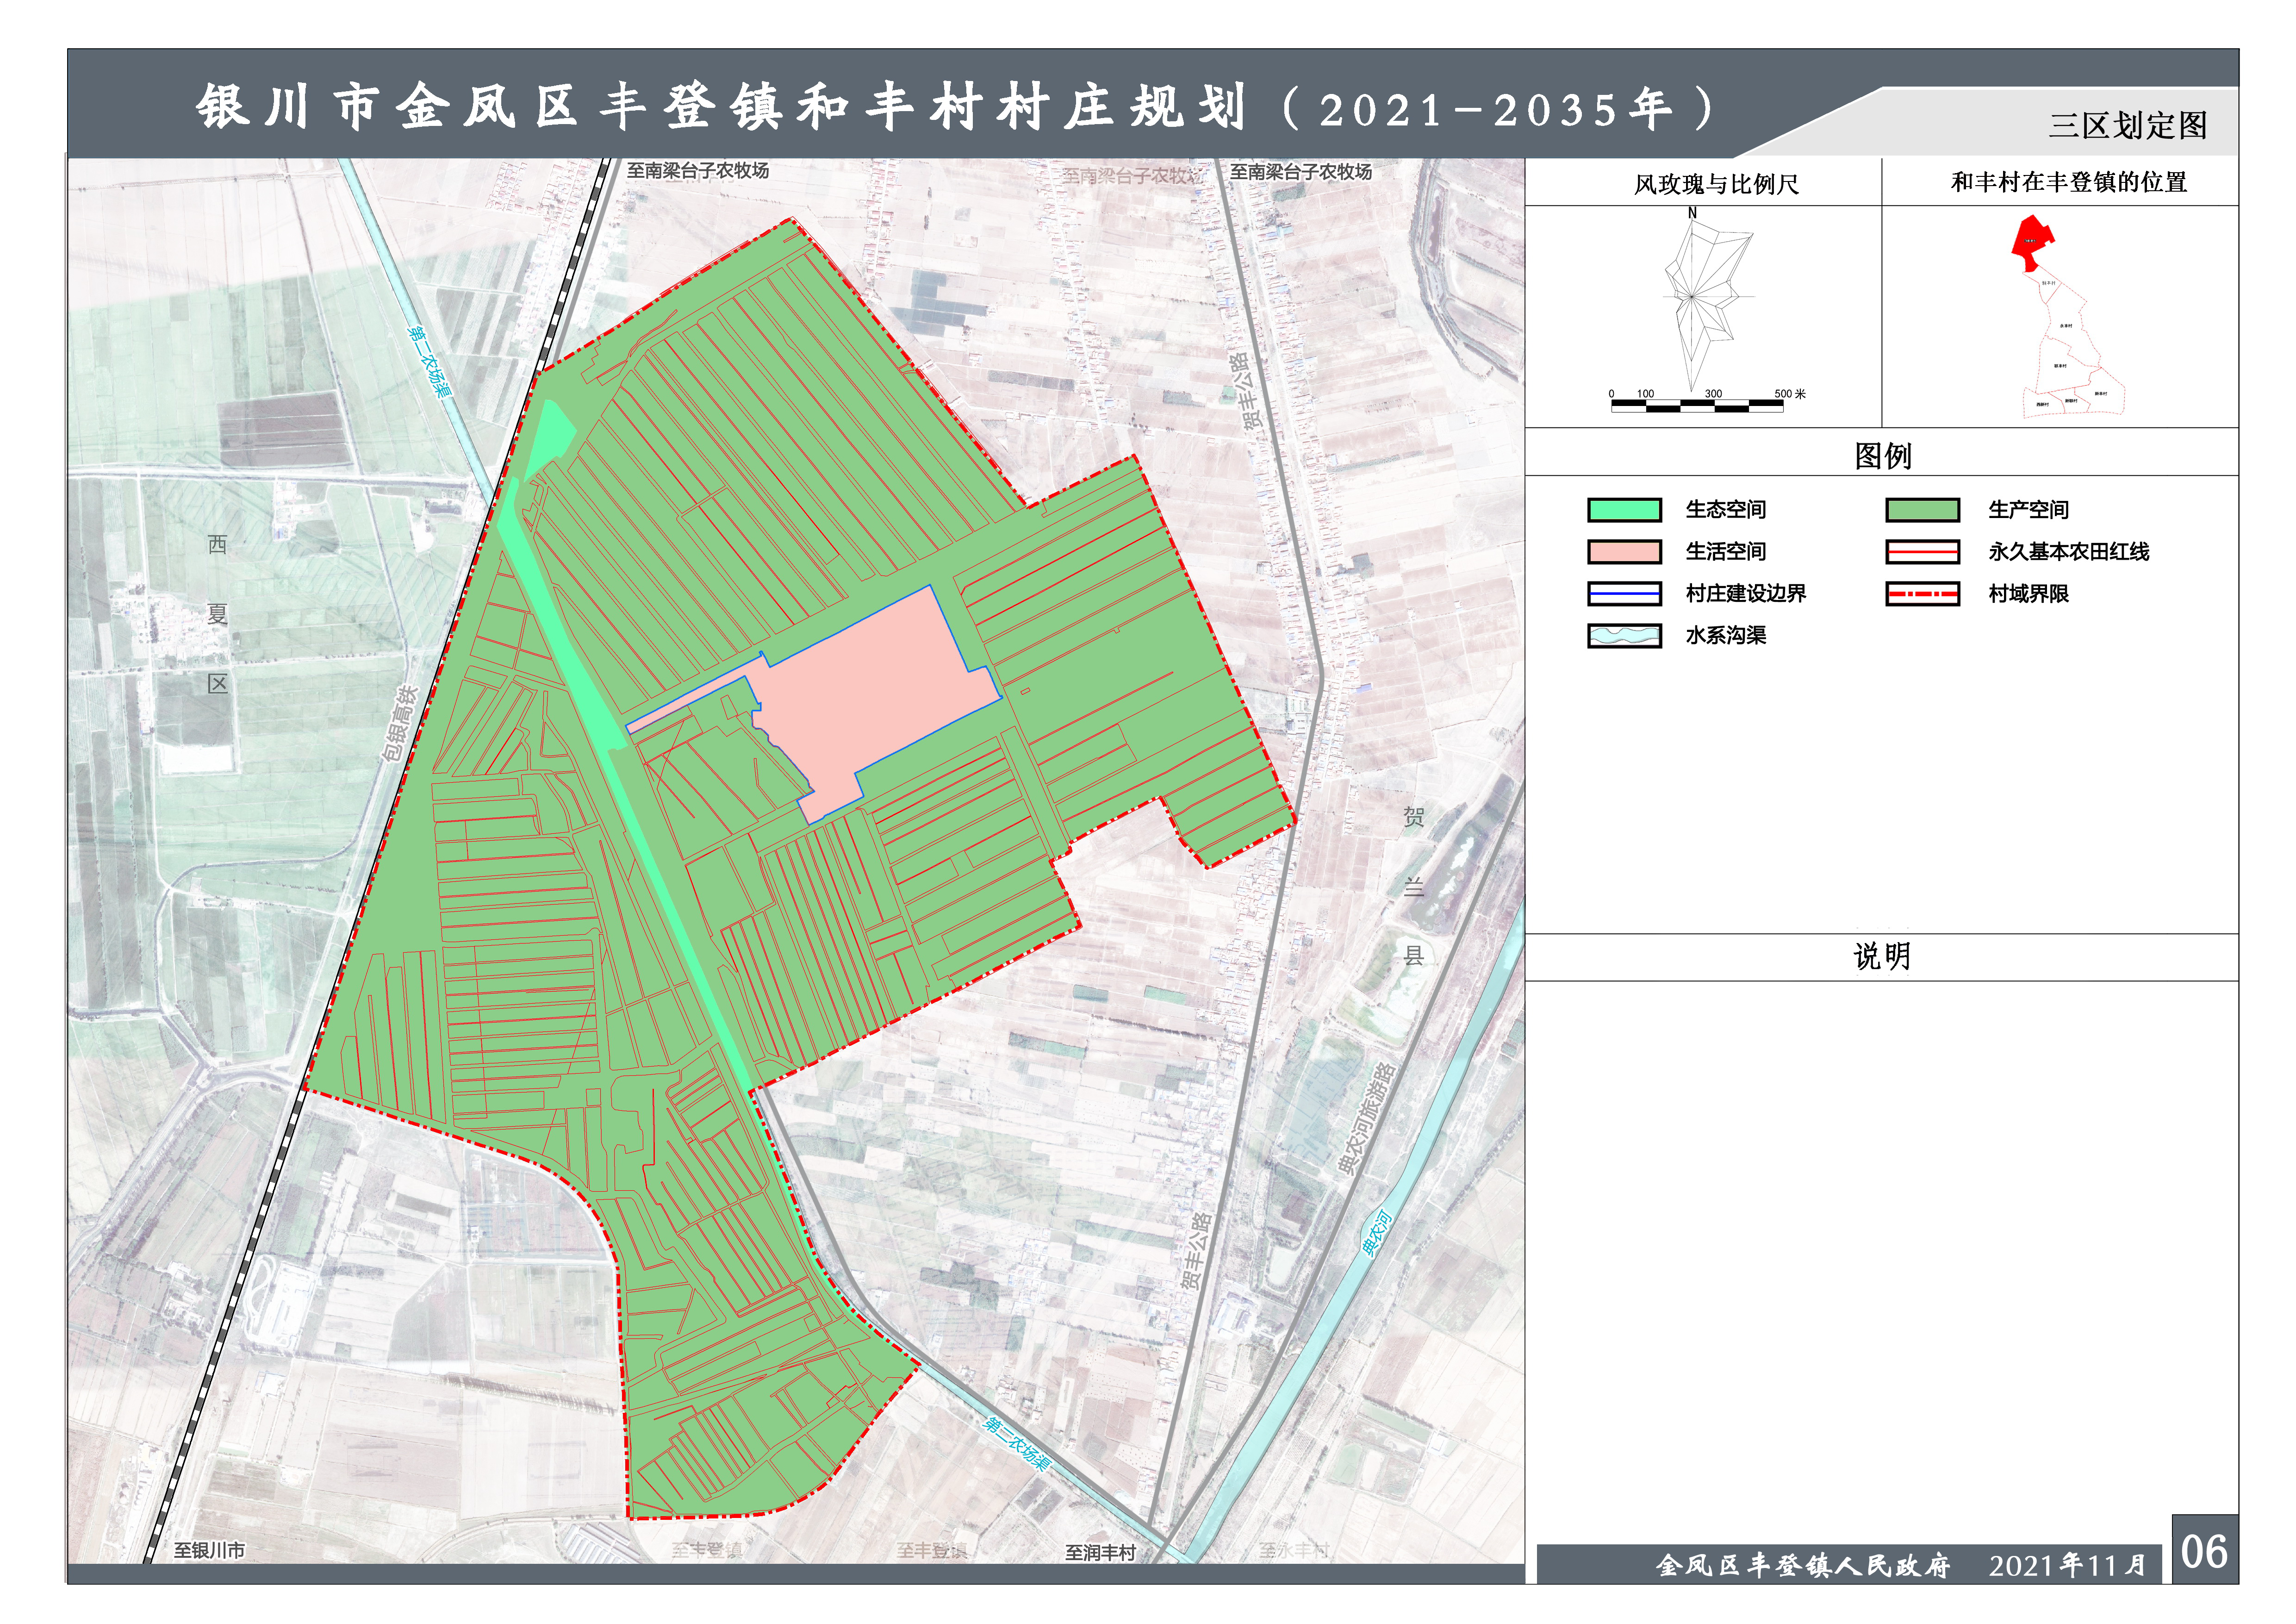The image size is (2296, 1624).
Task: Click the 夏 character of 西夏区 label
Action: pyautogui.click(x=217, y=615)
